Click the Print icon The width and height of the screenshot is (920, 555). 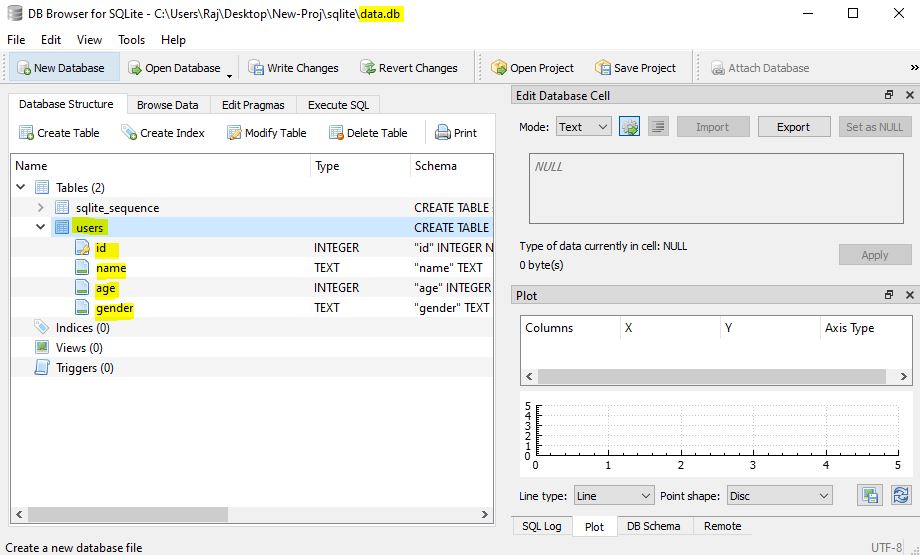[x=442, y=133]
